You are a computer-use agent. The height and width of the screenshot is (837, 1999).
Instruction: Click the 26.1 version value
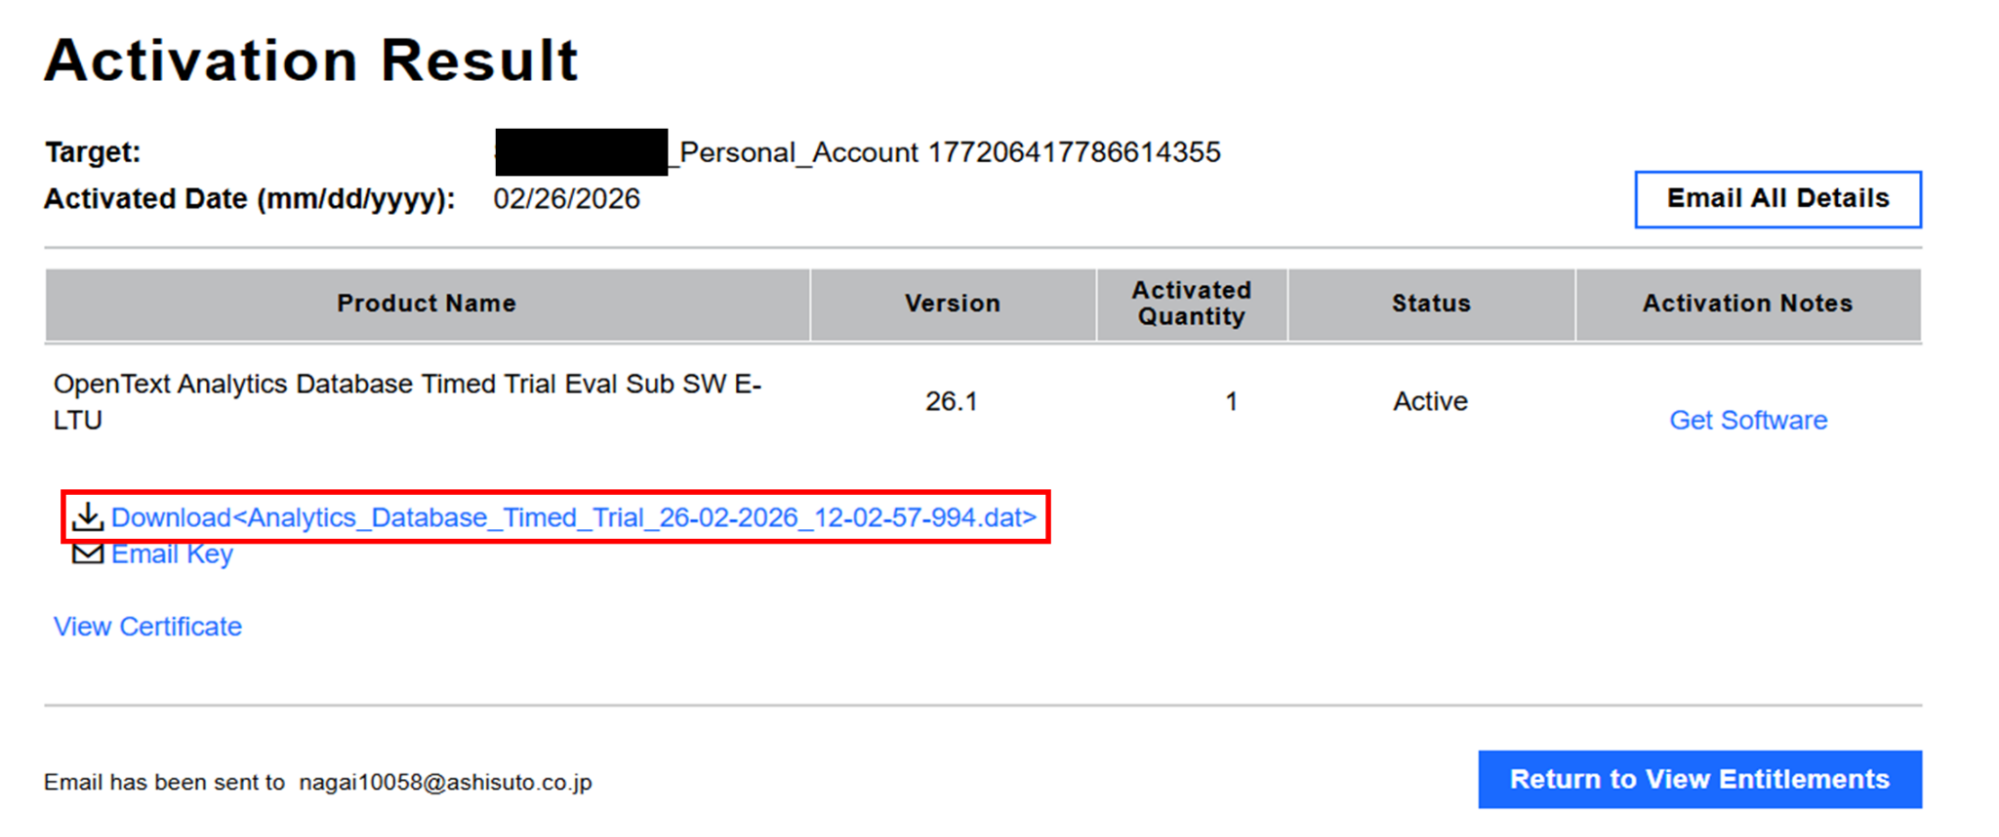tap(951, 401)
